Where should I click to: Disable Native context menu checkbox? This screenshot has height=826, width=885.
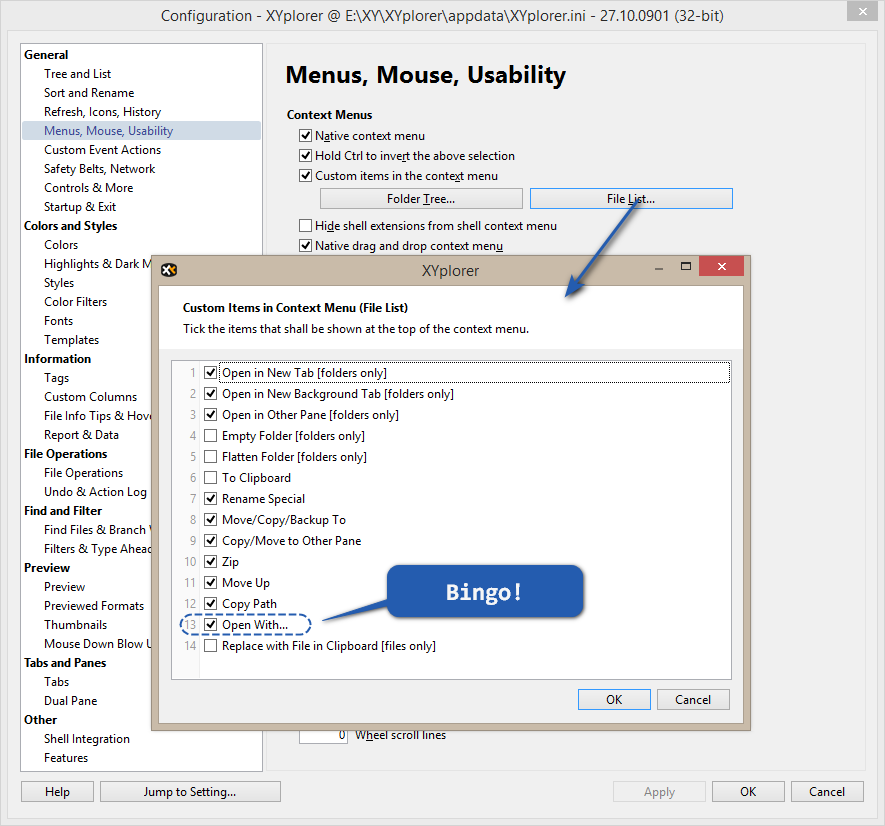[306, 136]
